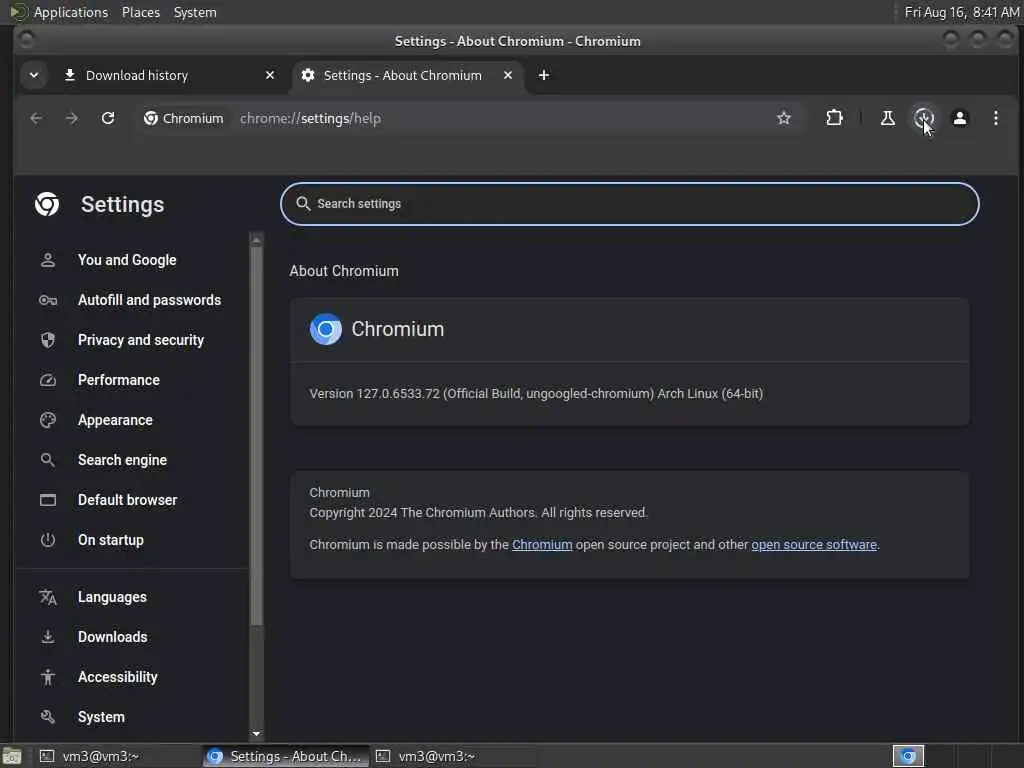1024x768 pixels.
Task: Click the person icon beside You and Google
Action: [48, 260]
